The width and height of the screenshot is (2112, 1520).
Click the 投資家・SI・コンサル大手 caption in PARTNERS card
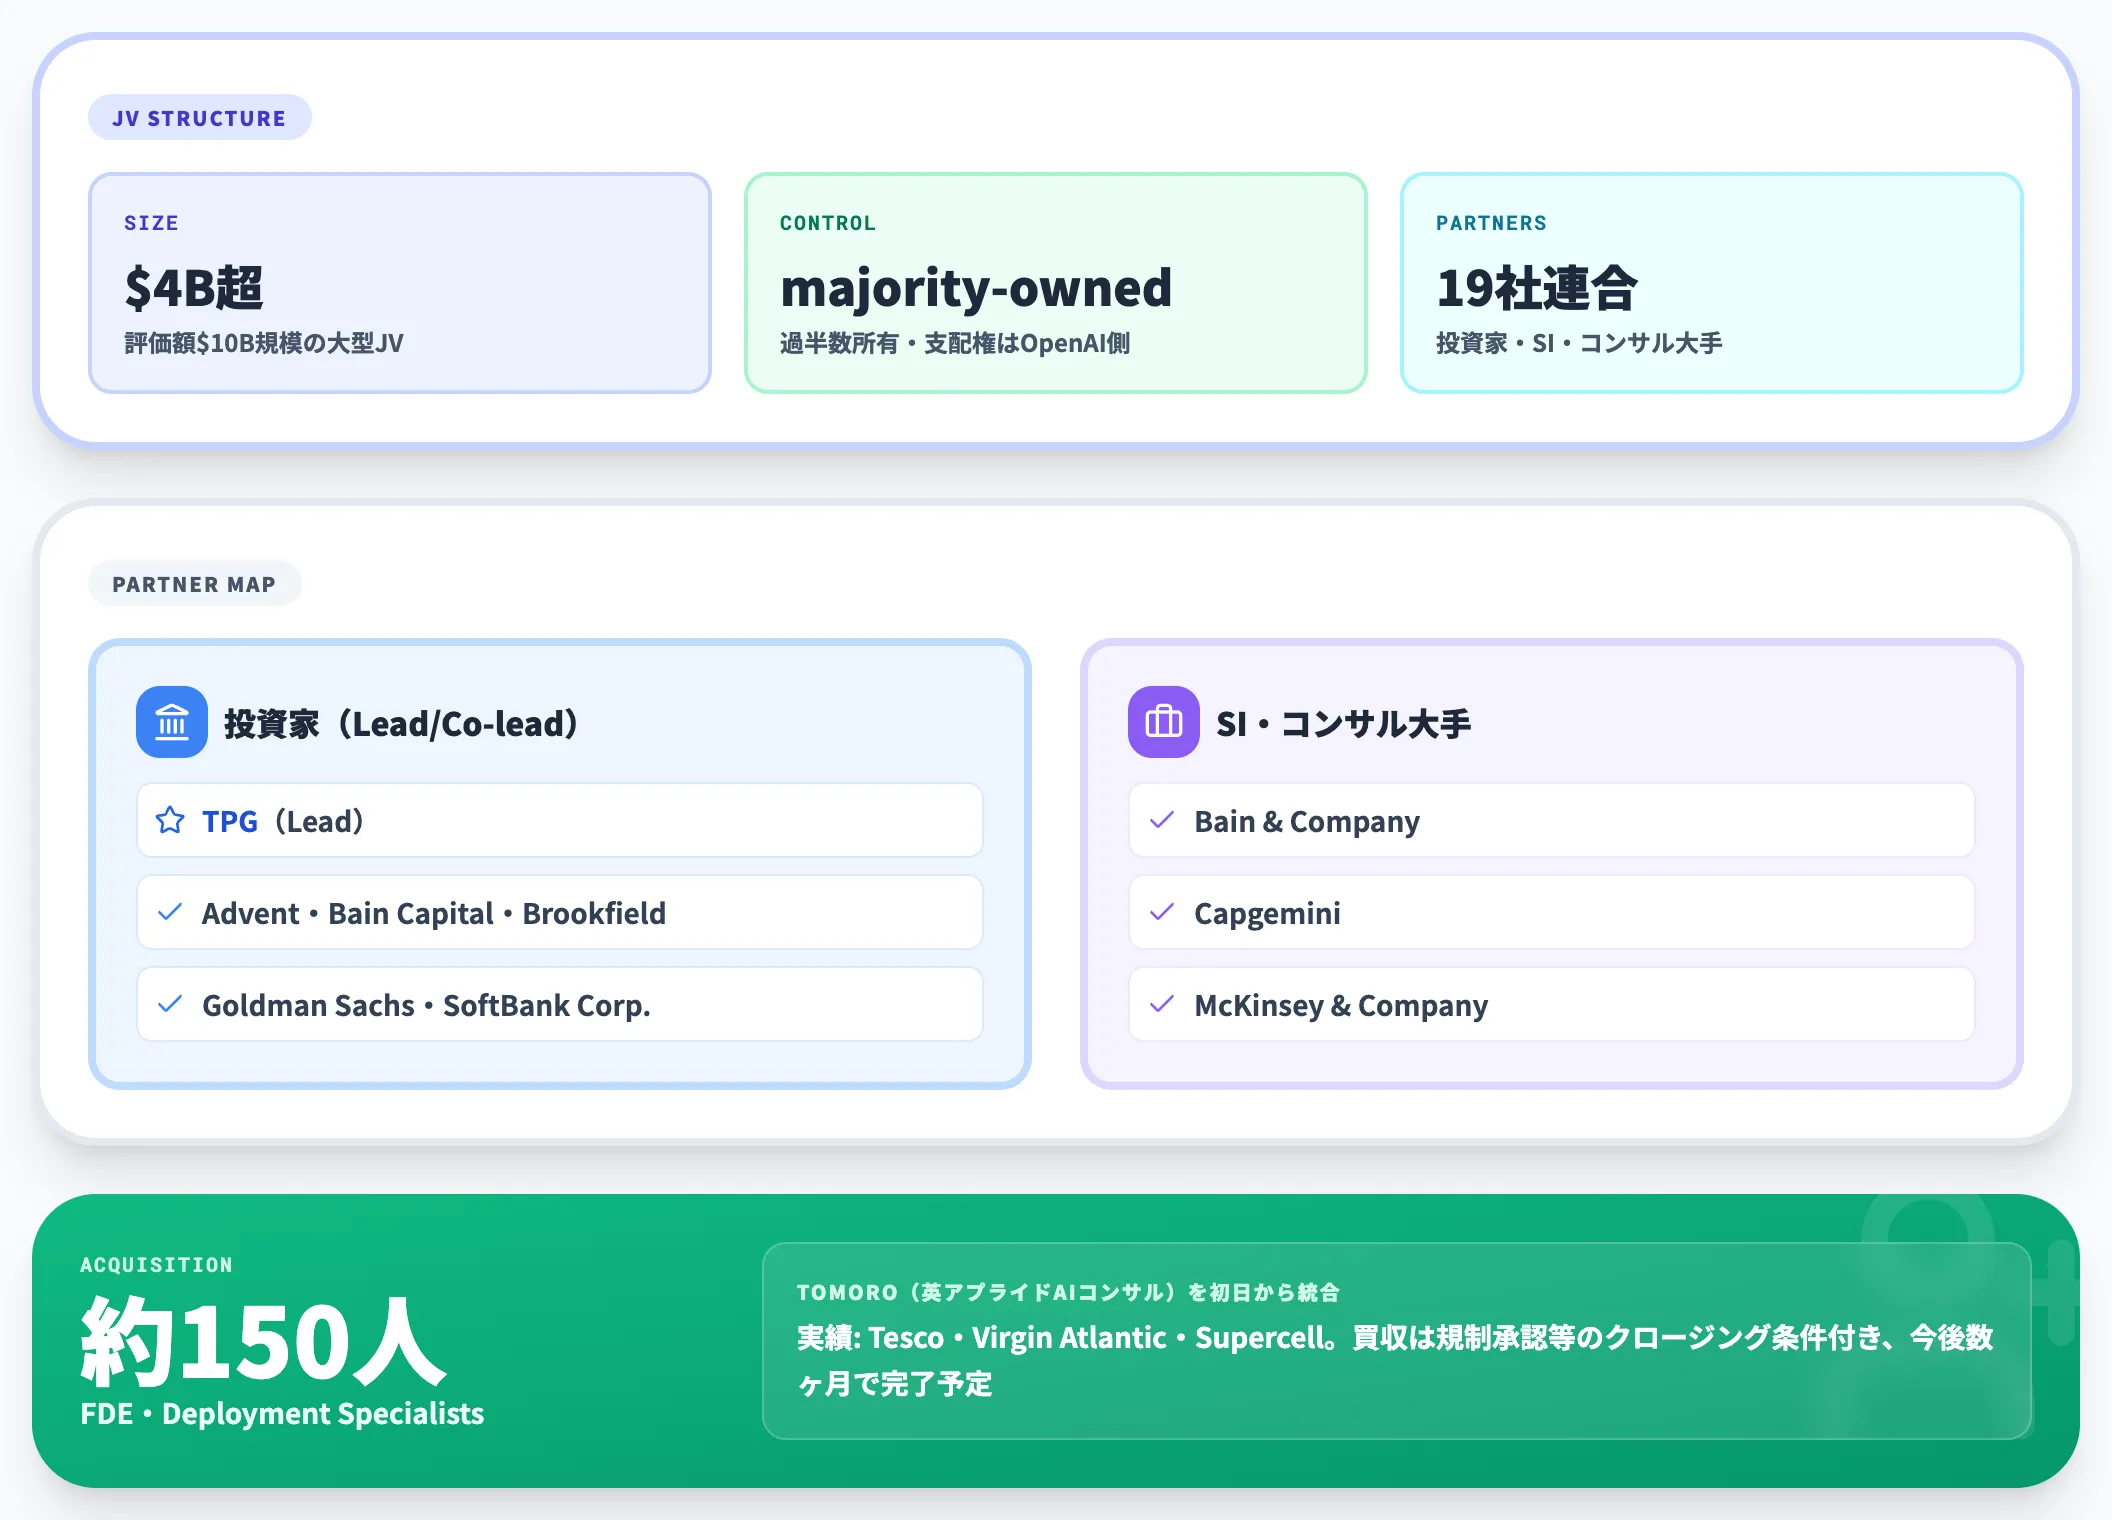pos(1579,343)
